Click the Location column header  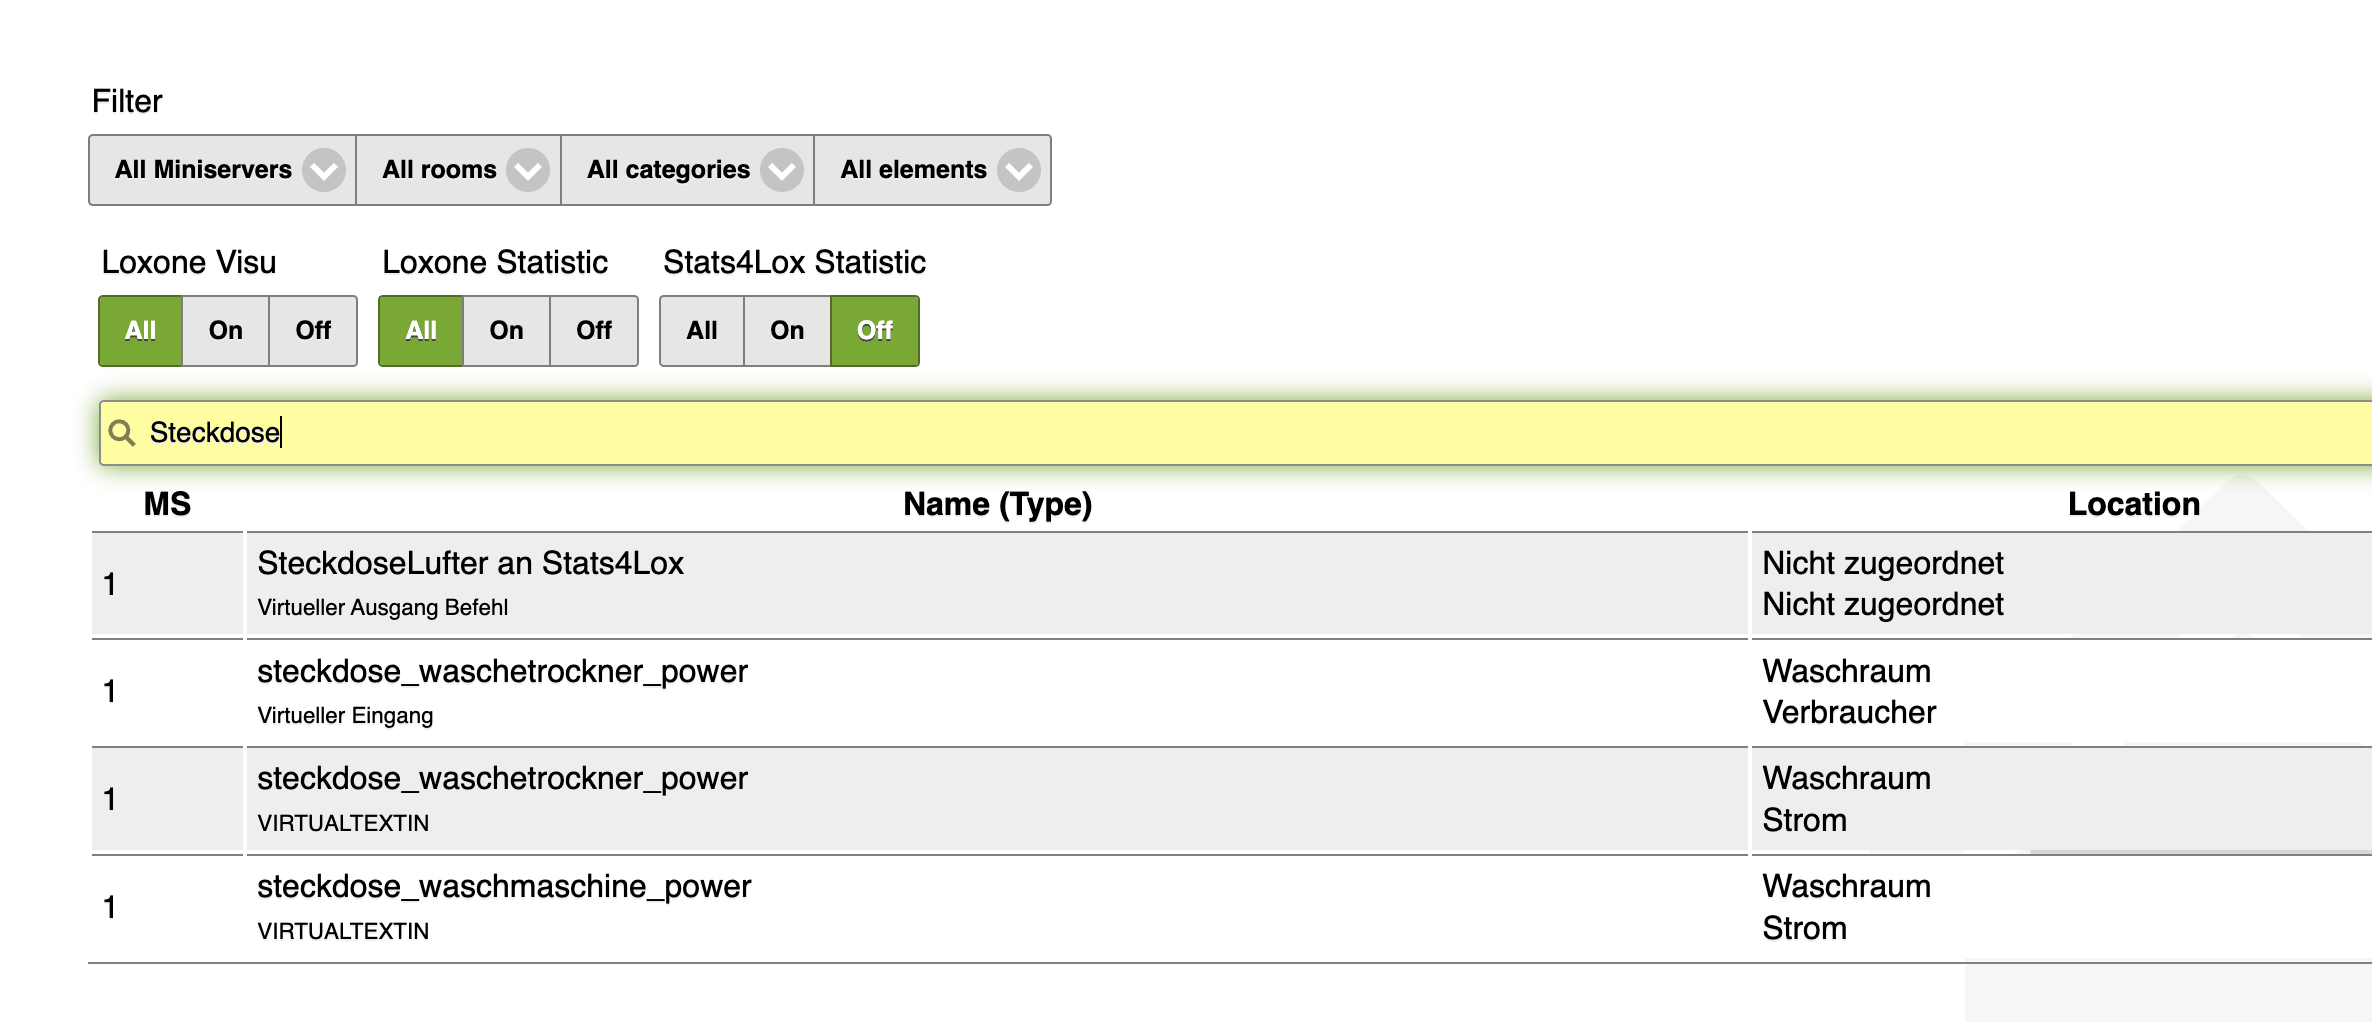pos(2133,504)
